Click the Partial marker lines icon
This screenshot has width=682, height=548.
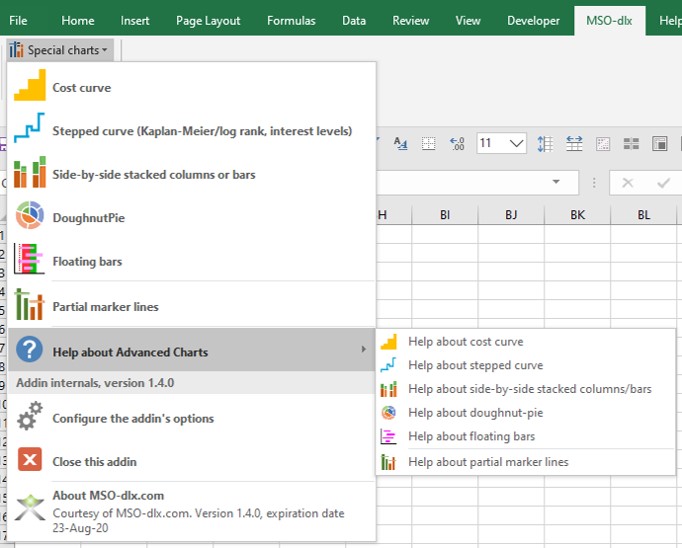(29, 304)
